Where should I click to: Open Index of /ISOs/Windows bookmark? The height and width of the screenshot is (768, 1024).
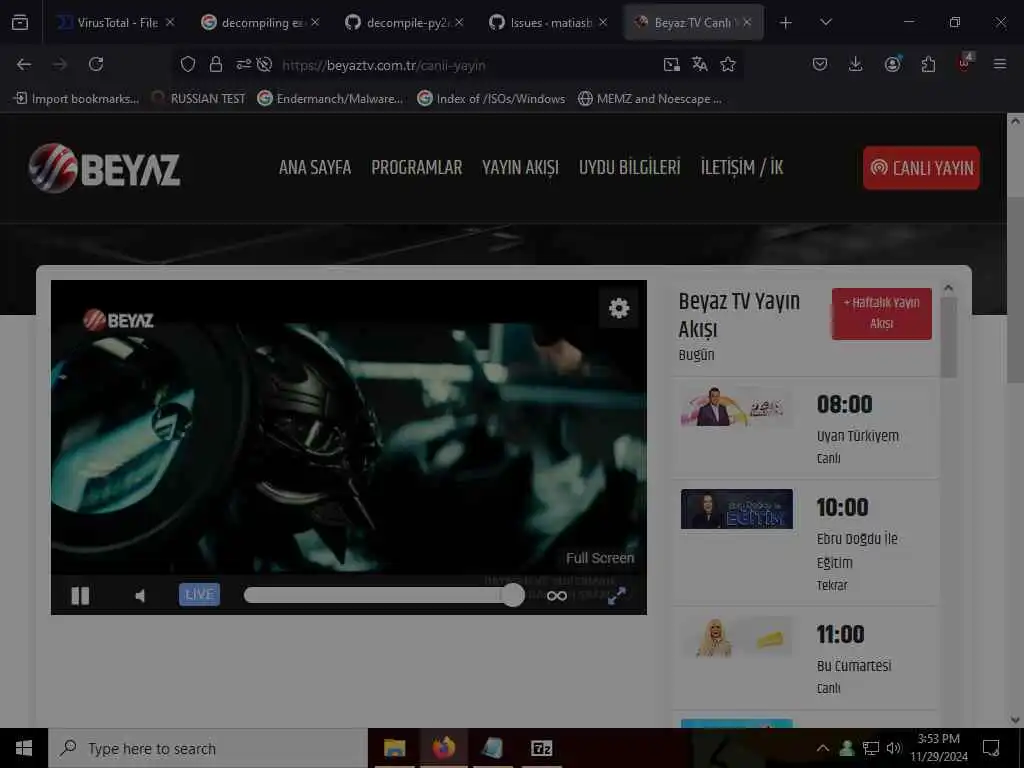click(491, 99)
